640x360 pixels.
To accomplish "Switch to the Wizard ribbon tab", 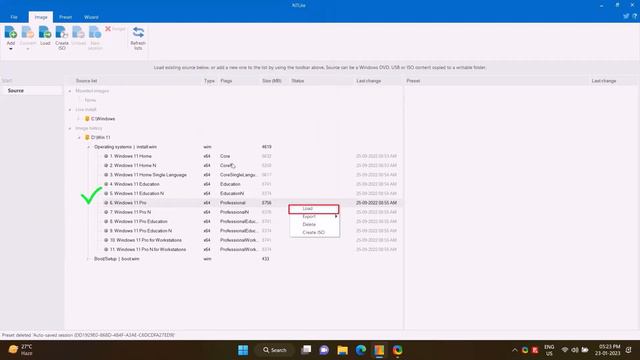I will pos(91,17).
